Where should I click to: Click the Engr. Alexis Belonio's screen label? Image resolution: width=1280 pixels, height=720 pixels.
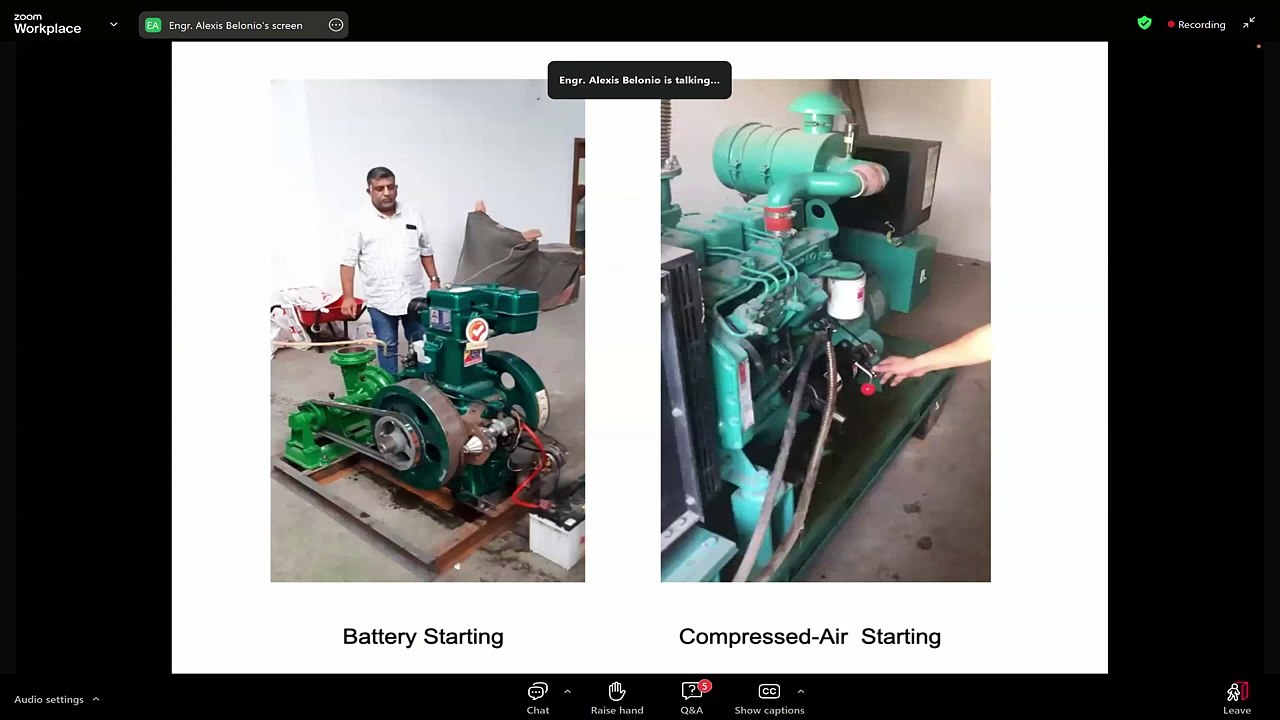pyautogui.click(x=235, y=25)
